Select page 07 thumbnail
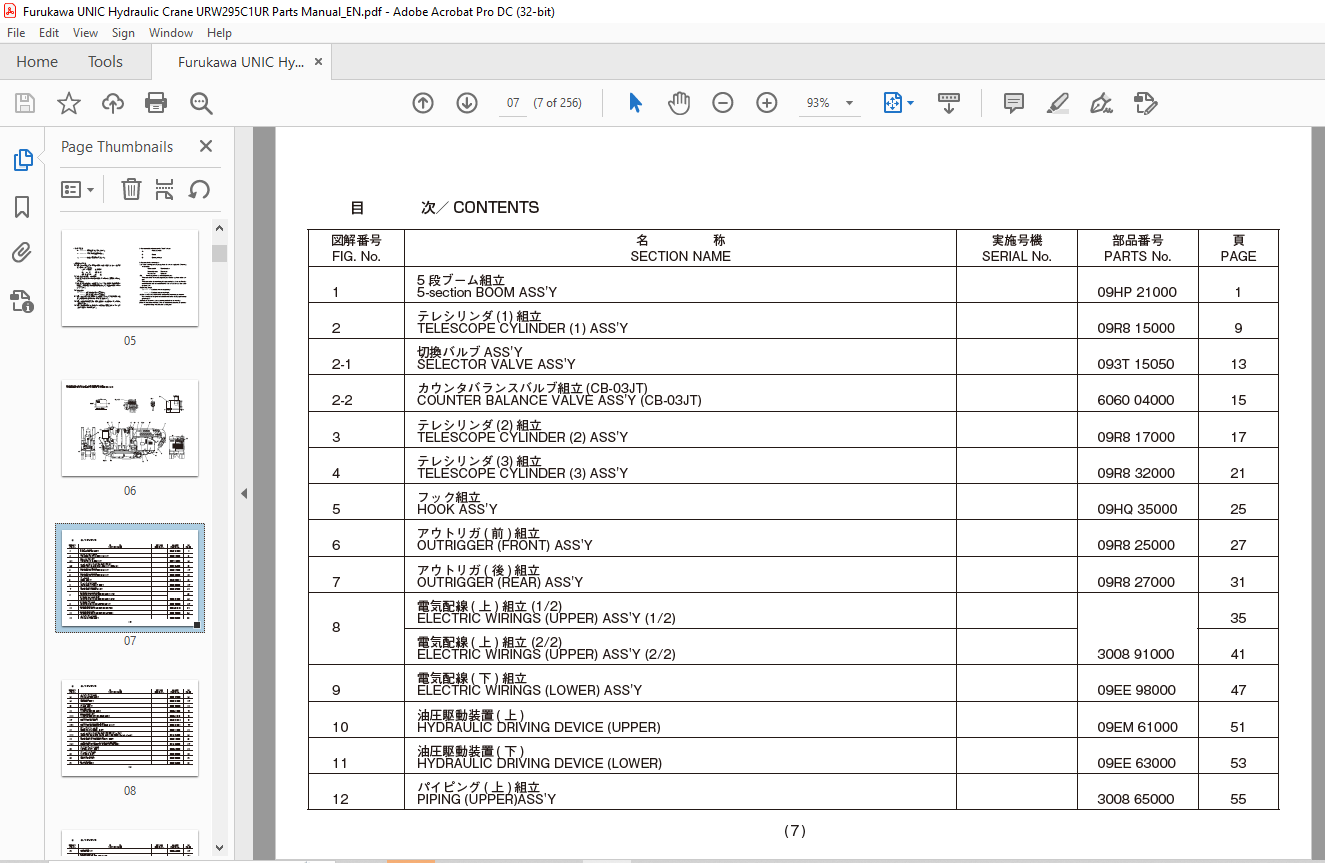Viewport: 1325px width, 863px height. pyautogui.click(x=130, y=578)
